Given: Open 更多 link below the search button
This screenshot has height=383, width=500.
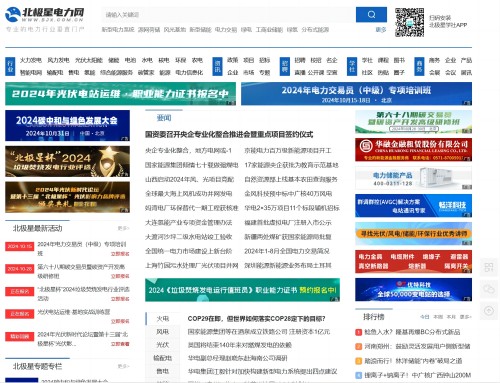Looking at the screenshot, I should (381, 30).
